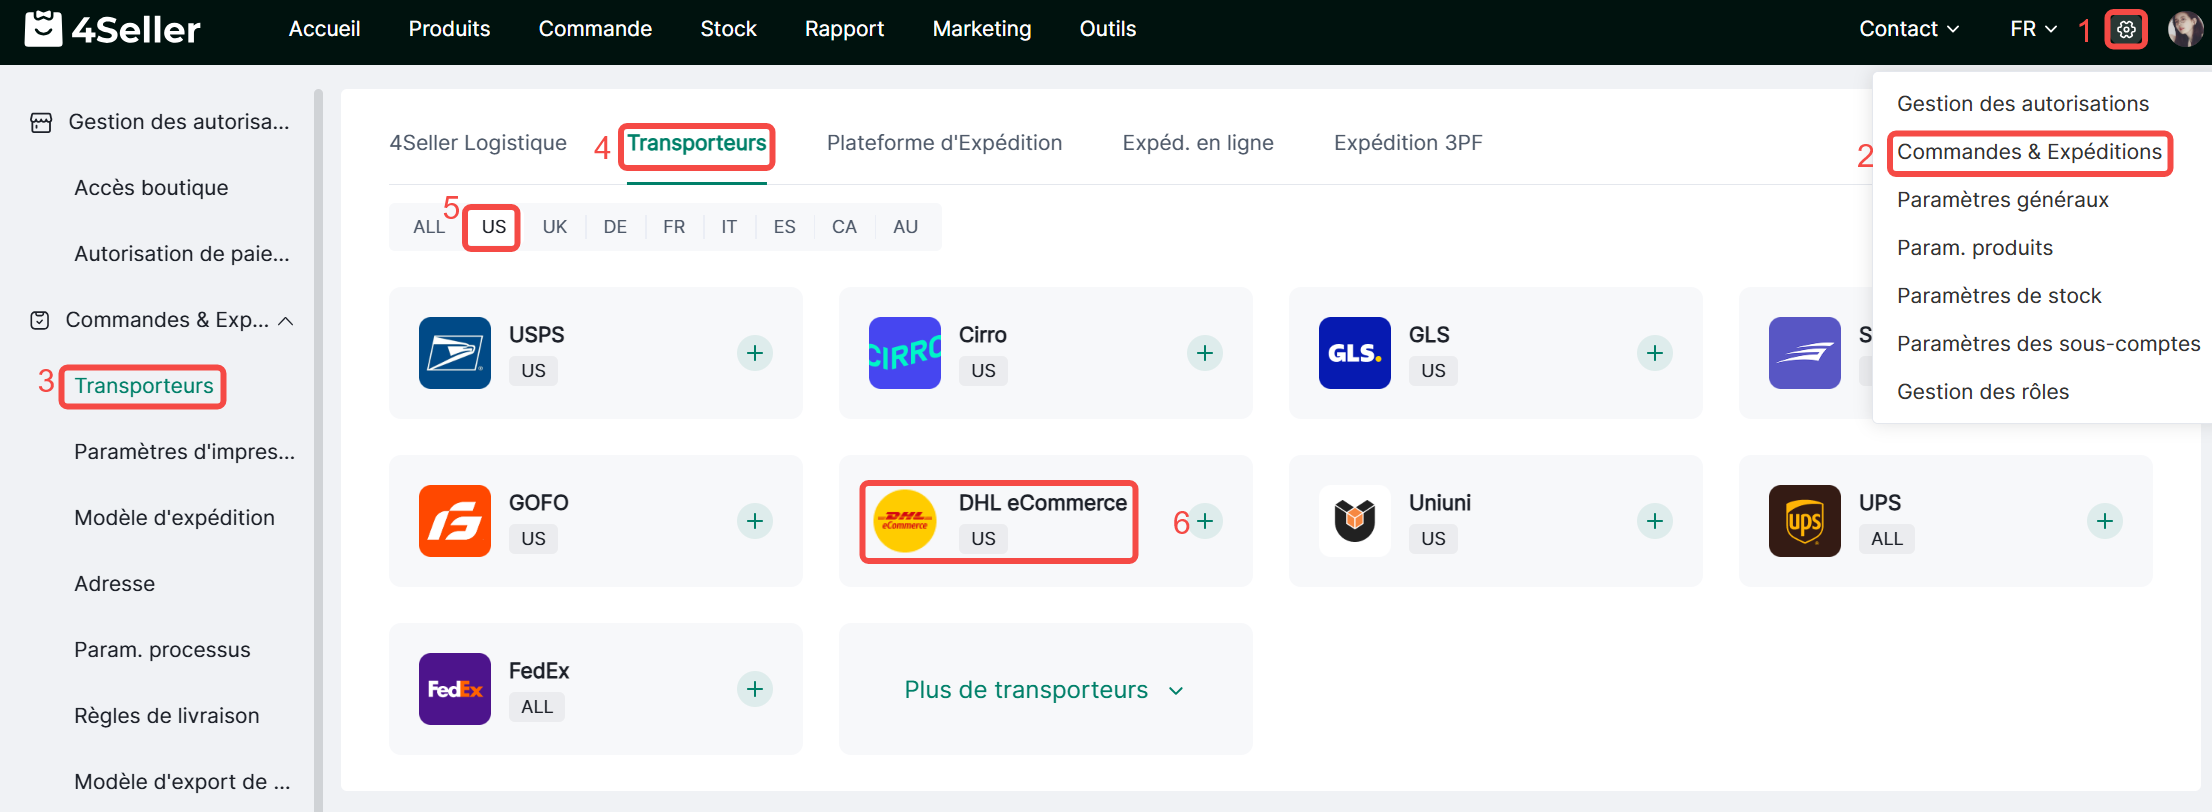Viewport: 2212px width, 812px height.
Task: Add UPS carrier with plus icon
Action: click(x=2105, y=521)
